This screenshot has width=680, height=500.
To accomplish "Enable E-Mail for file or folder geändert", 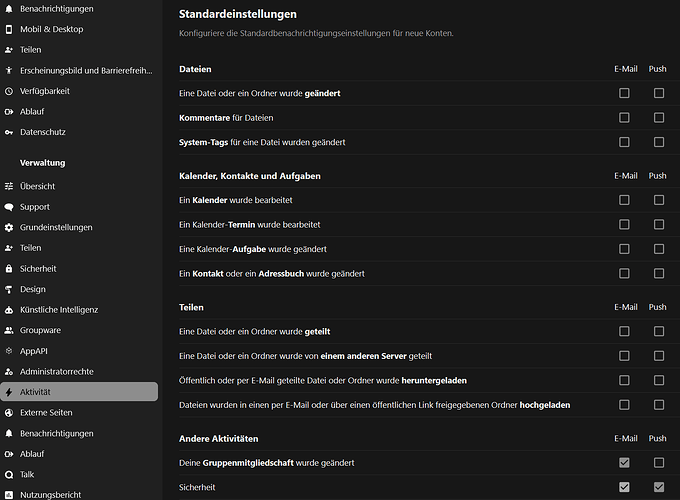I will click(x=625, y=93).
